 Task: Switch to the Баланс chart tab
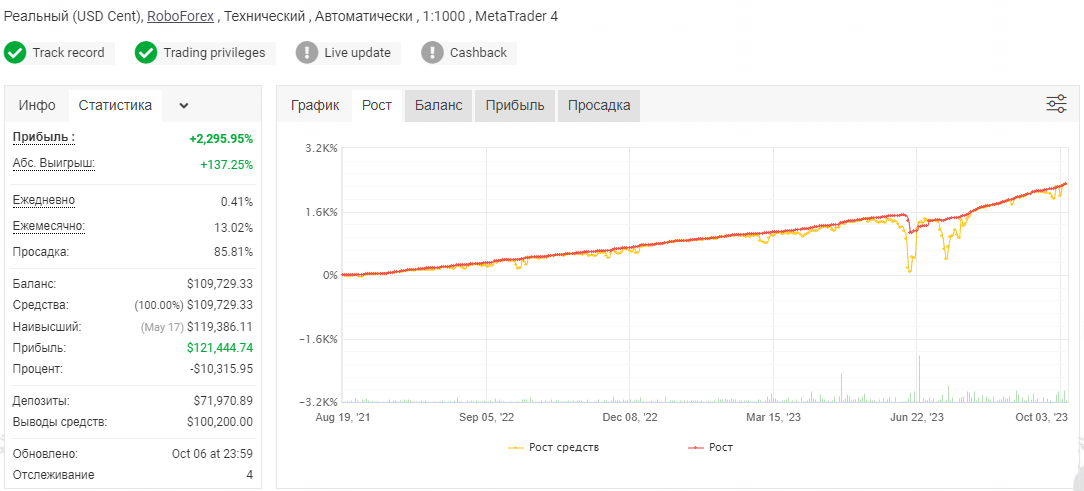point(438,106)
